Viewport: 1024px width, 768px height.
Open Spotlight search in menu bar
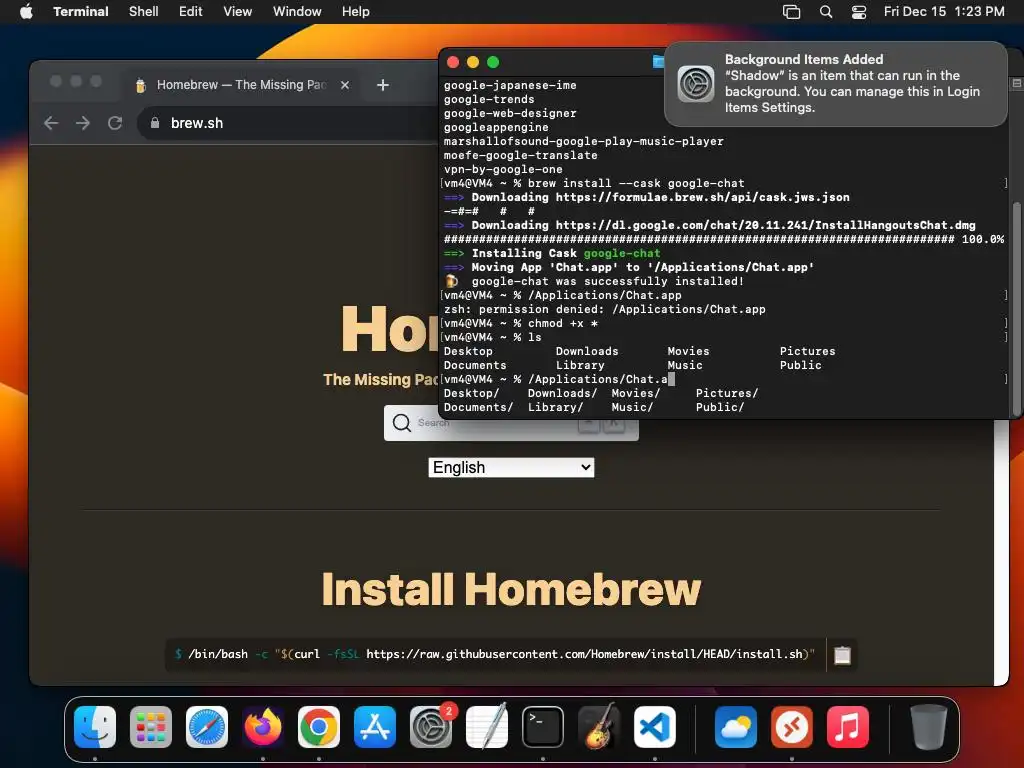(x=826, y=11)
